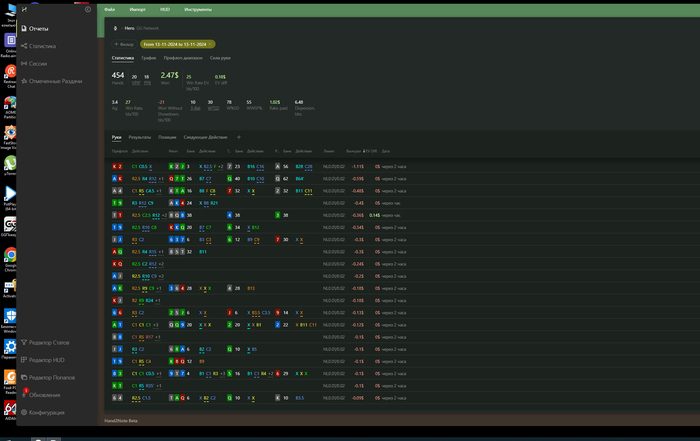
Task: Click the 3-Bet stat label
Action: (195, 108)
